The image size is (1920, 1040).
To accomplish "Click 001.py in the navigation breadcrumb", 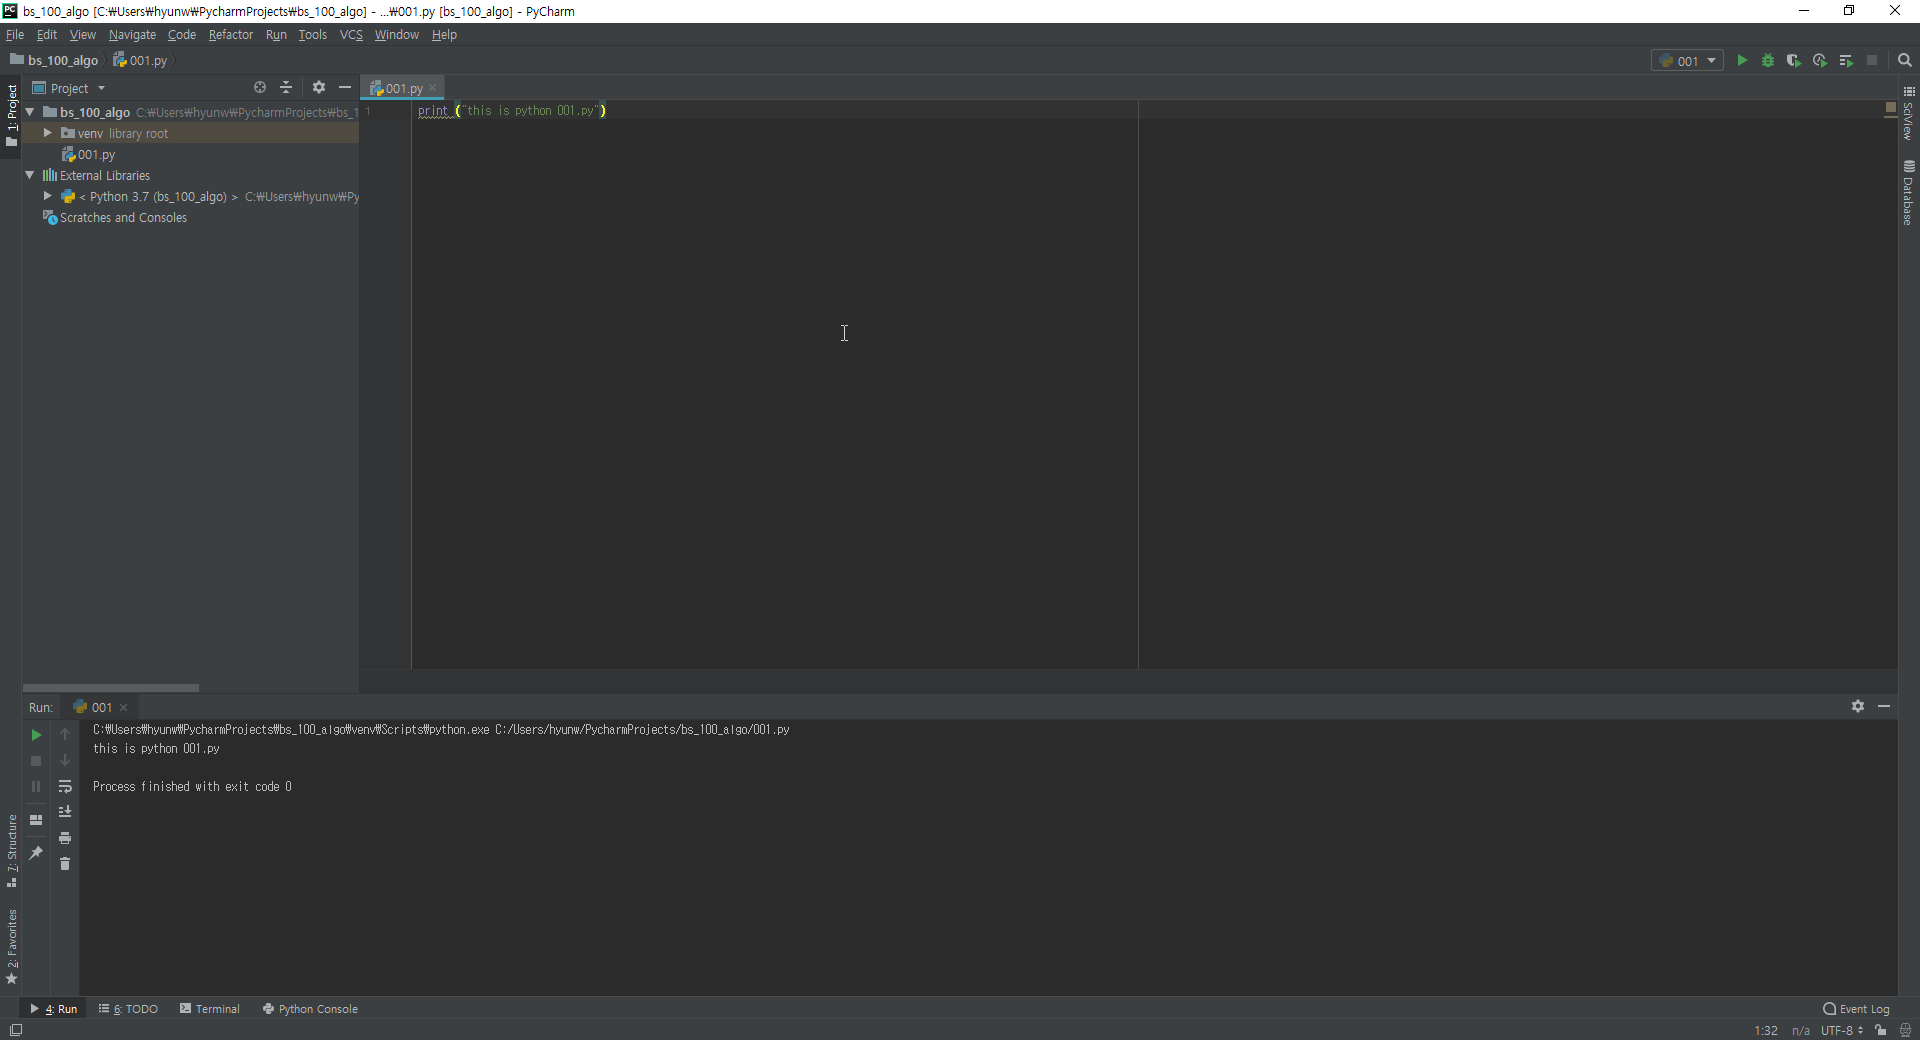I will tap(141, 61).
